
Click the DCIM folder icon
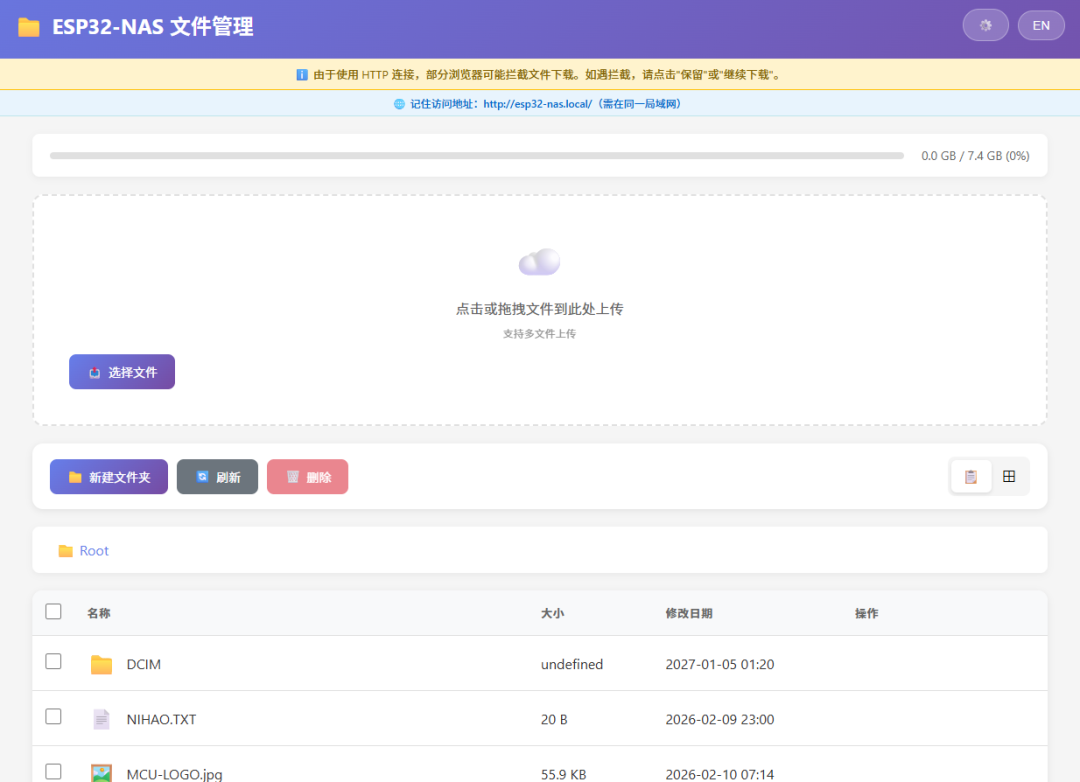[x=101, y=663]
